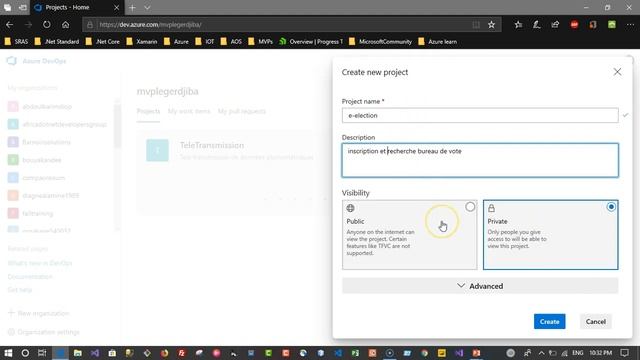Open File Explorer from taskbar

[78, 353]
